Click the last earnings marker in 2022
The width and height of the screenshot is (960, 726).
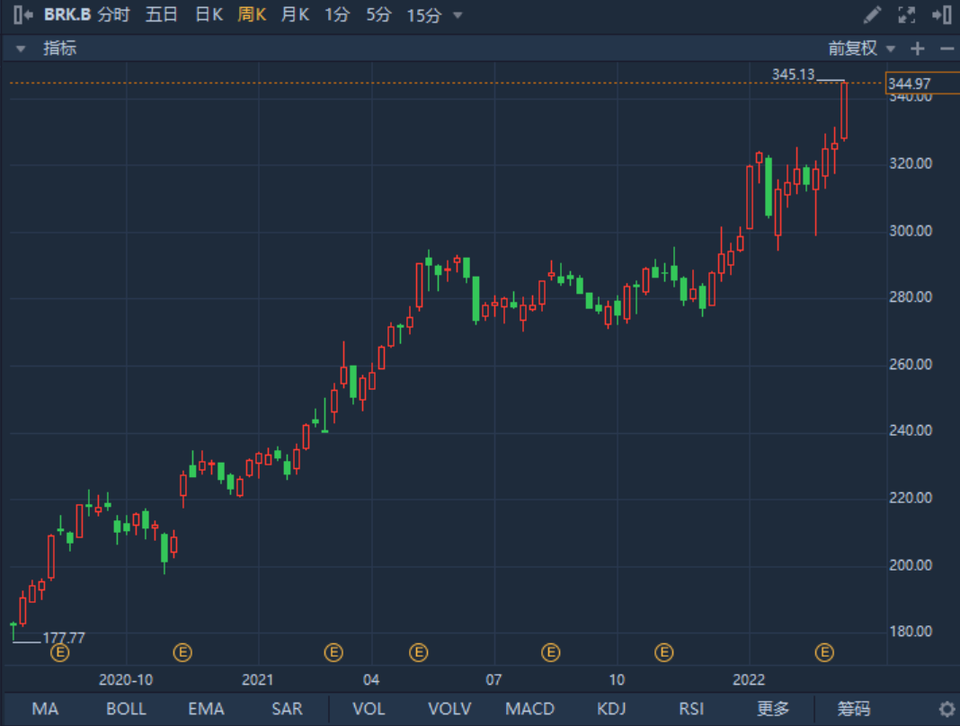824,653
